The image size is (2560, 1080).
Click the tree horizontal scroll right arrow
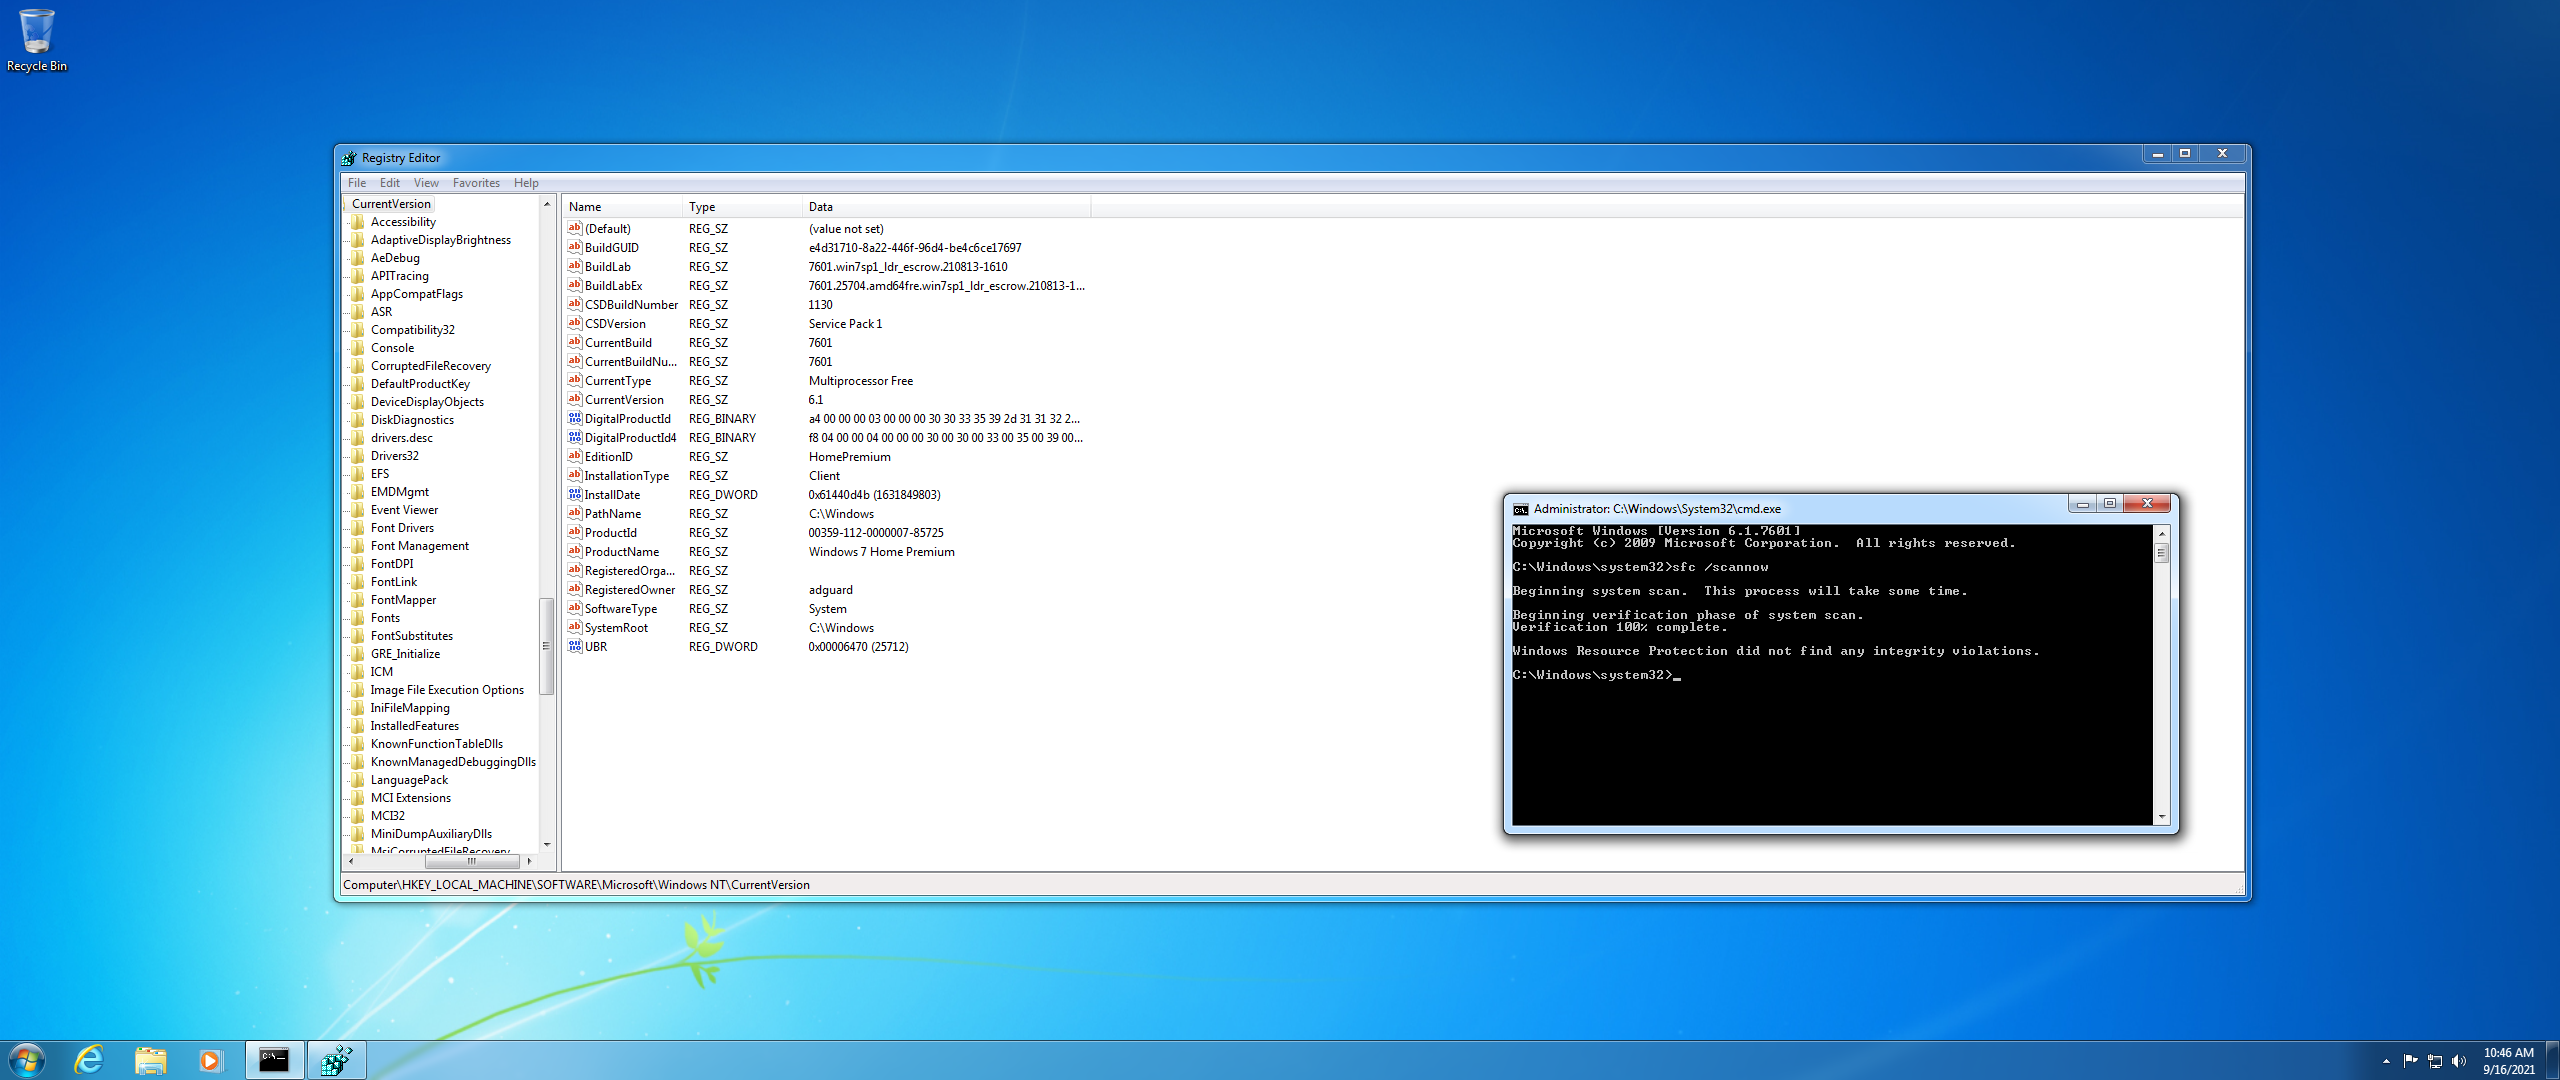(530, 861)
